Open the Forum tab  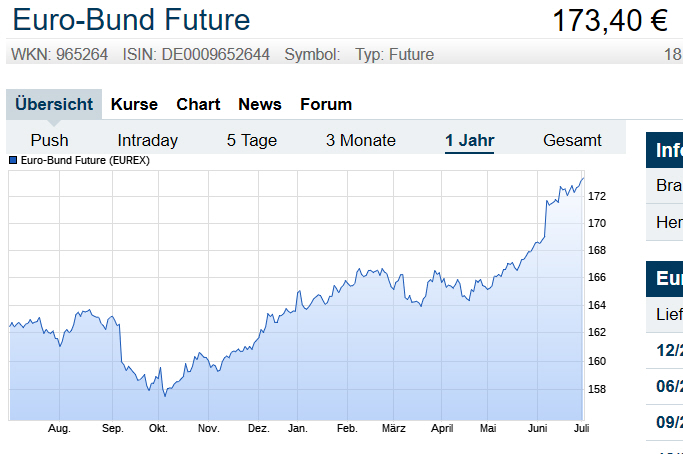pyautogui.click(x=326, y=104)
